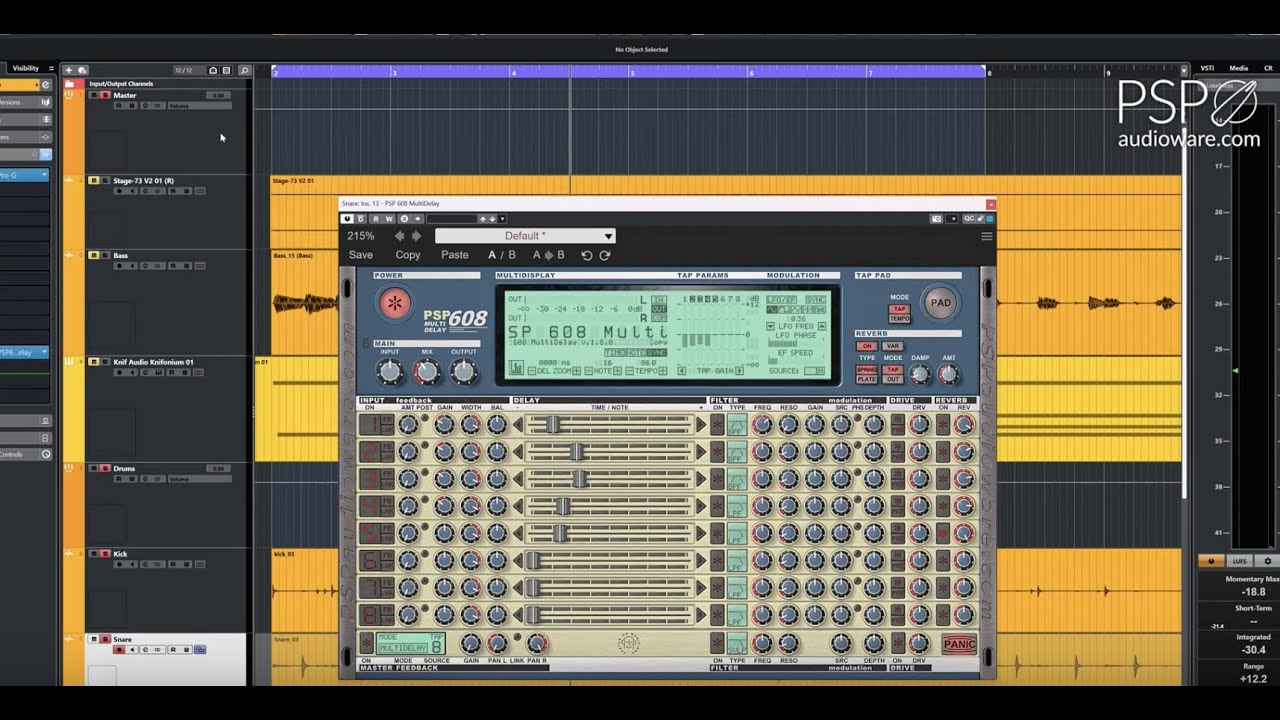The width and height of the screenshot is (1280, 720).
Task: Toggle the PSP 608 red power button
Action: [394, 303]
